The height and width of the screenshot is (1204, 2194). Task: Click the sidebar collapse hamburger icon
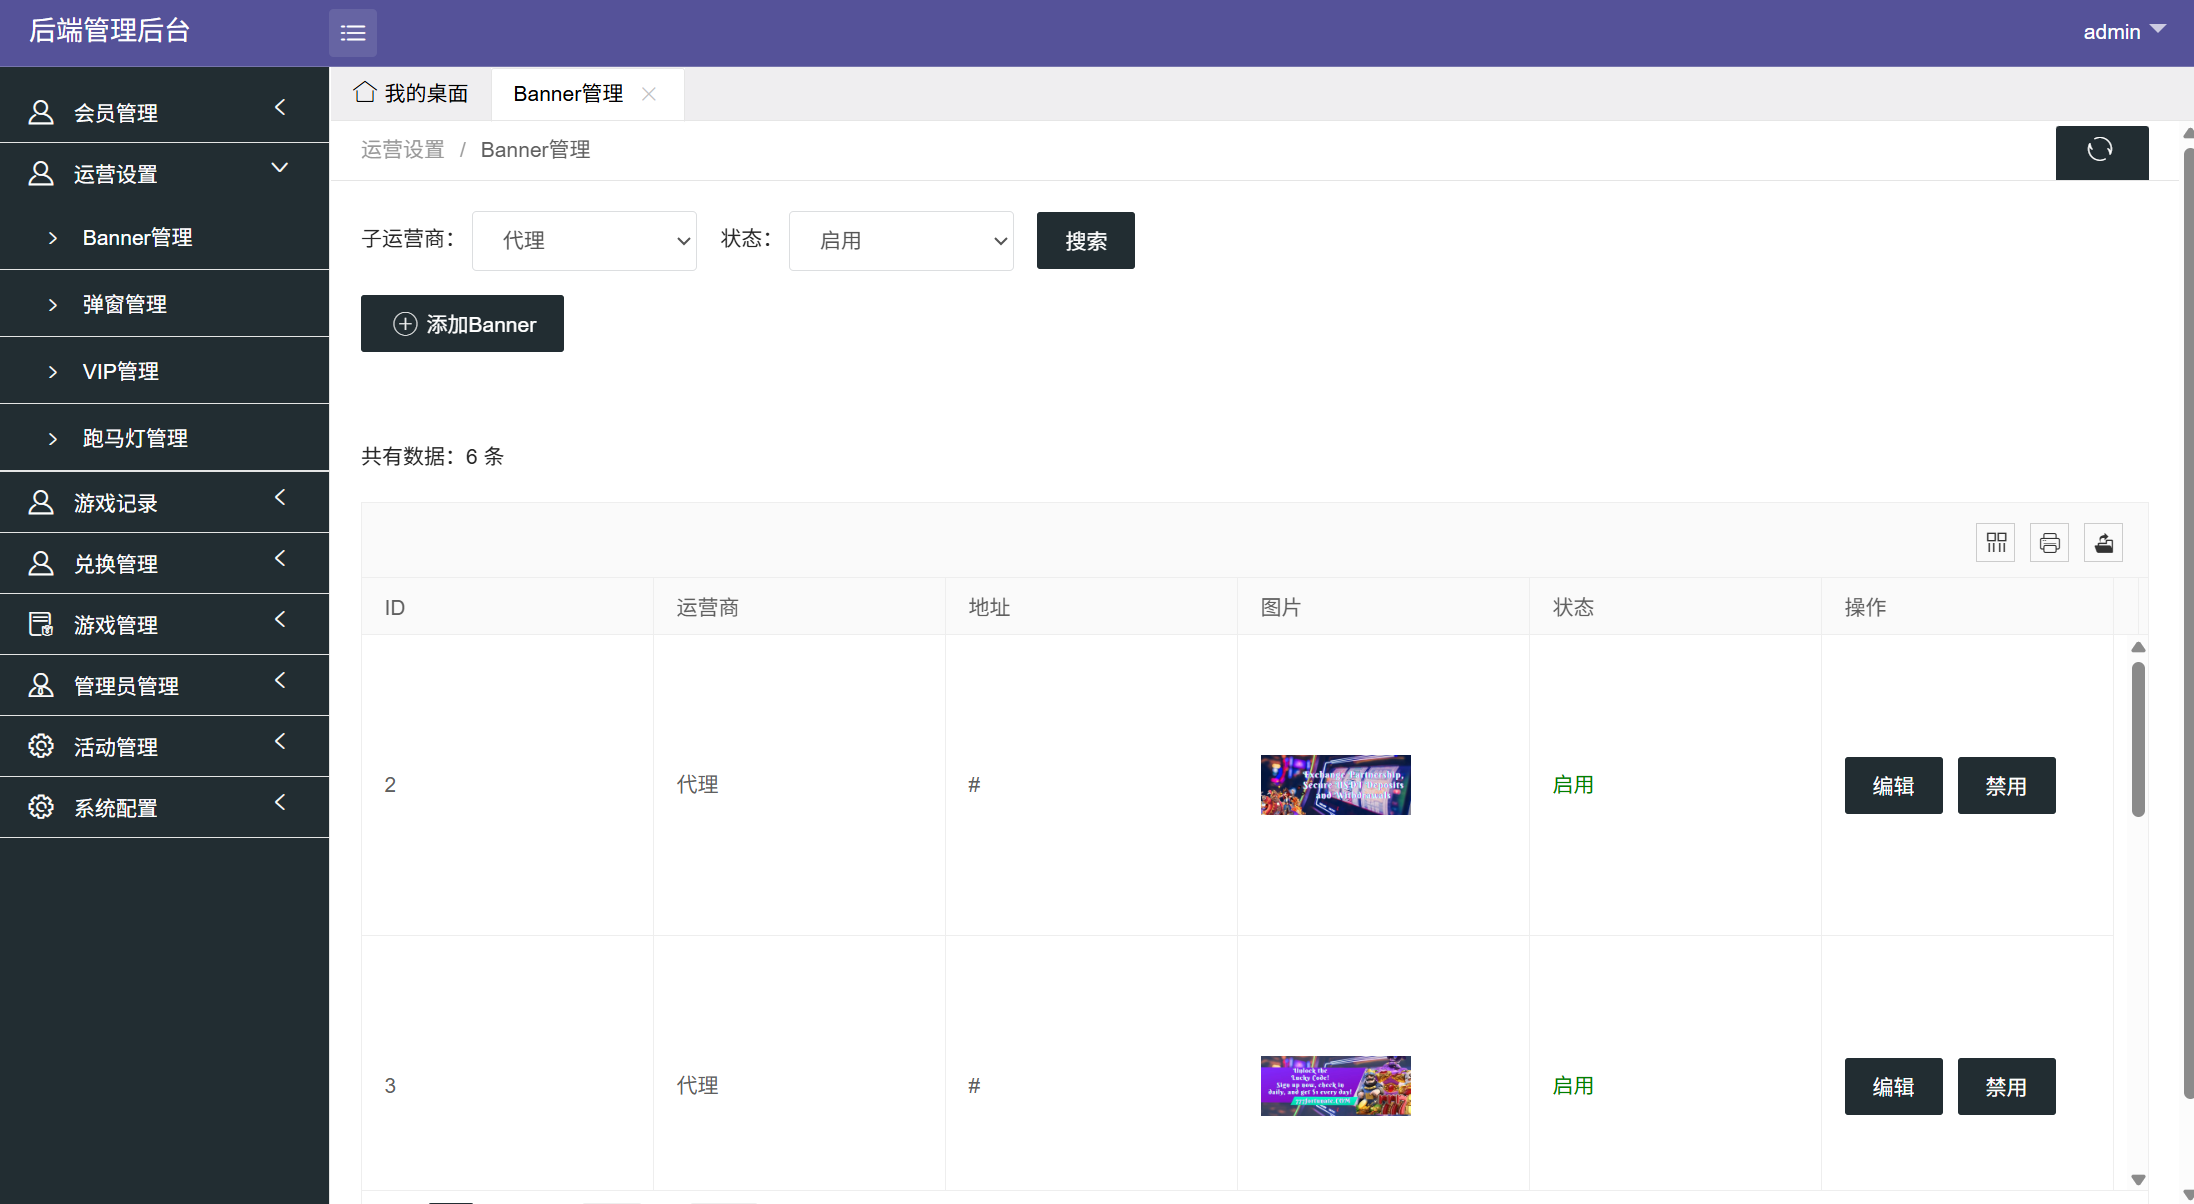(352, 33)
